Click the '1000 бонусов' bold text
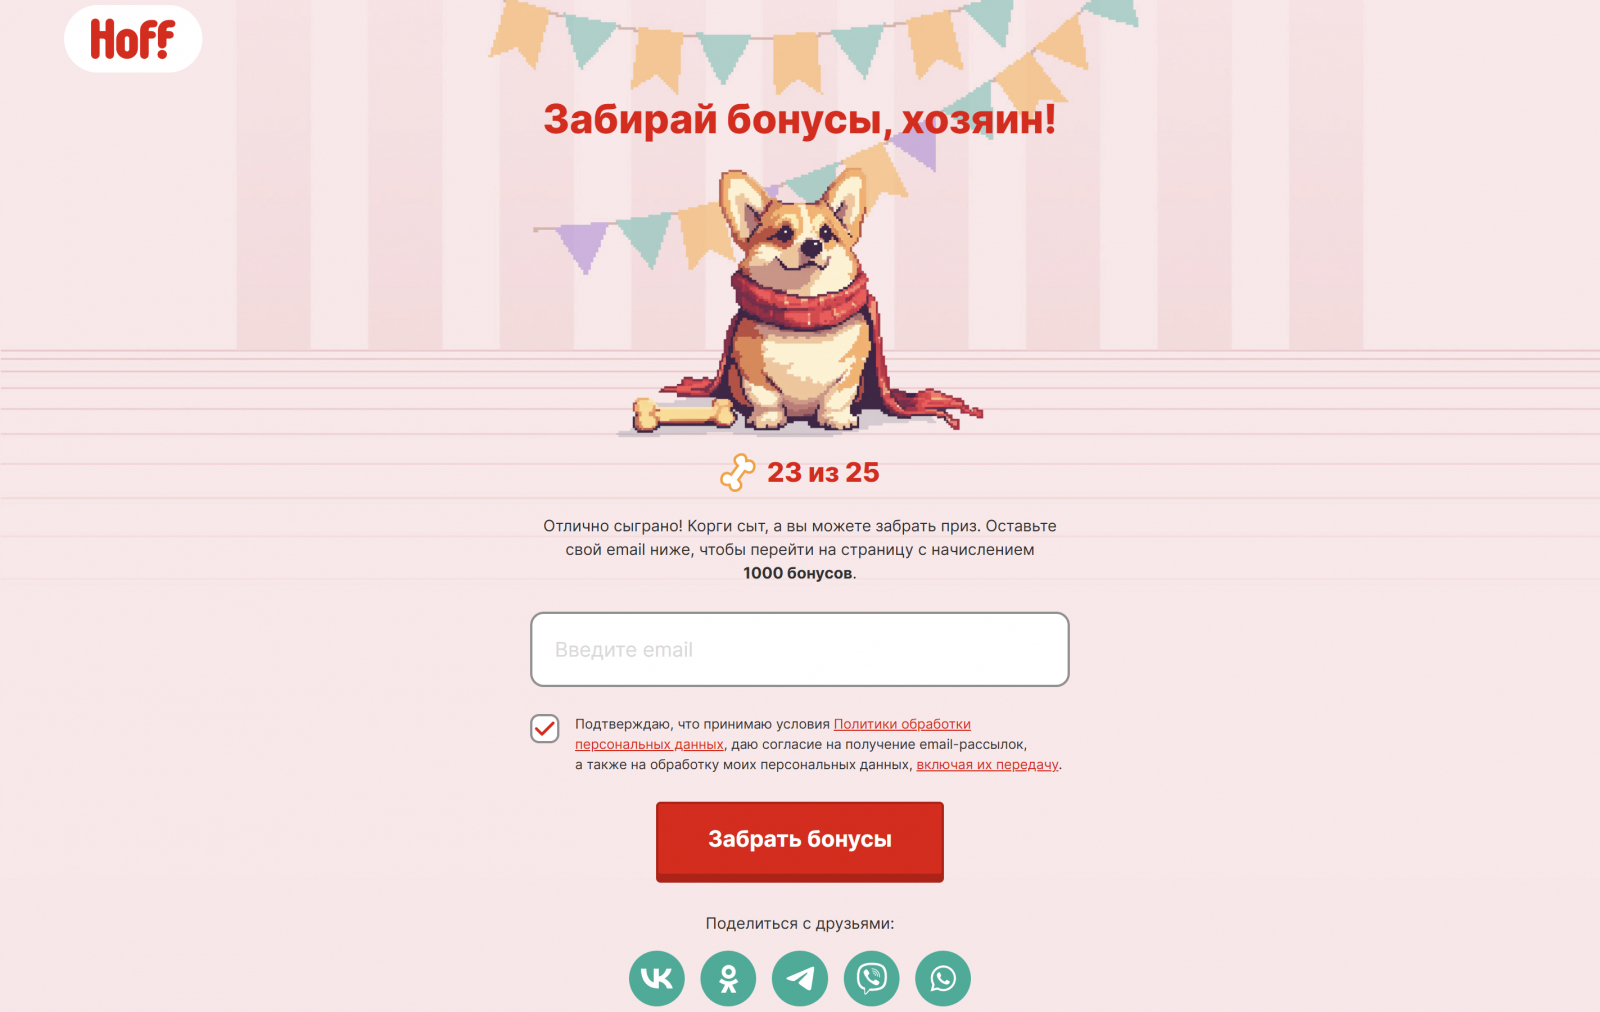The image size is (1600, 1012). tap(797, 573)
